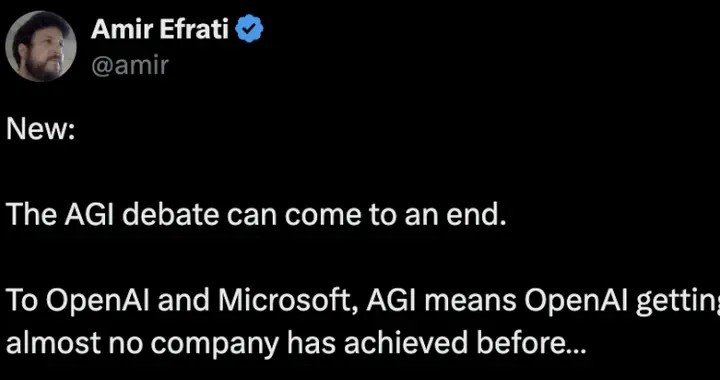
Task: Click "almost no company has achieved before" line
Action: click(296, 343)
